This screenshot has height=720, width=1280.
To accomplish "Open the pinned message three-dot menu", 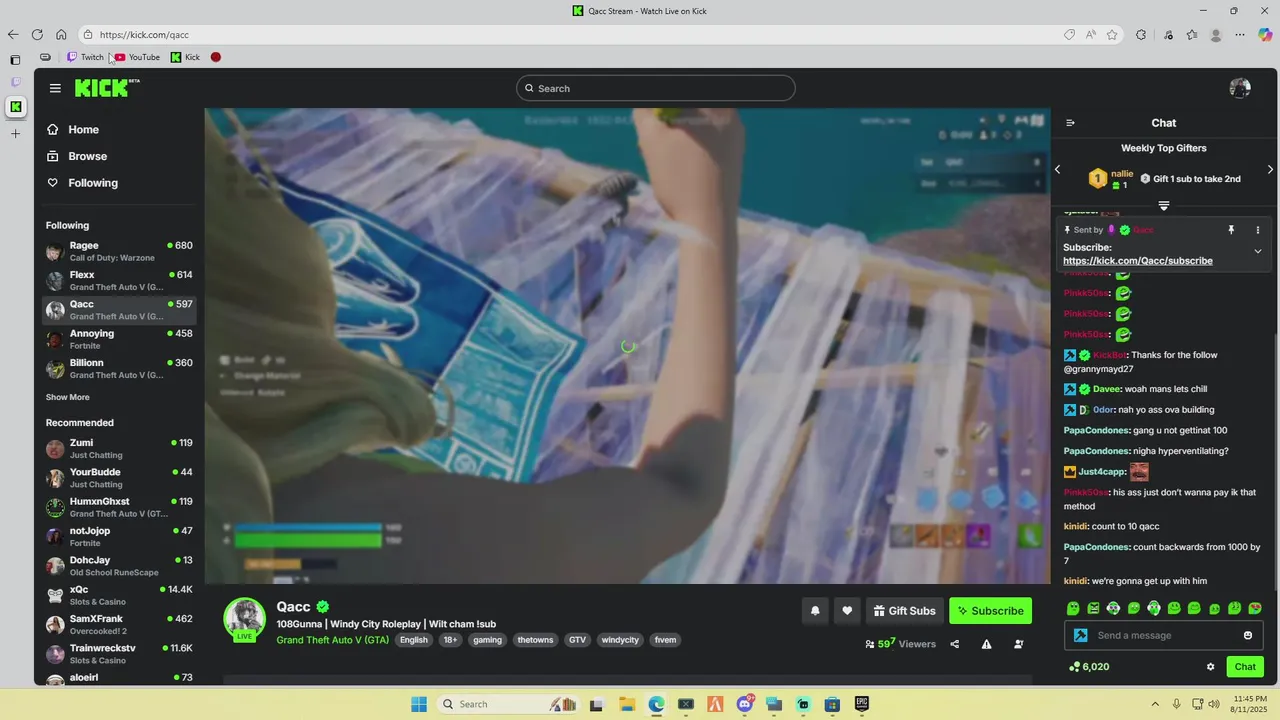I will coord(1258,230).
